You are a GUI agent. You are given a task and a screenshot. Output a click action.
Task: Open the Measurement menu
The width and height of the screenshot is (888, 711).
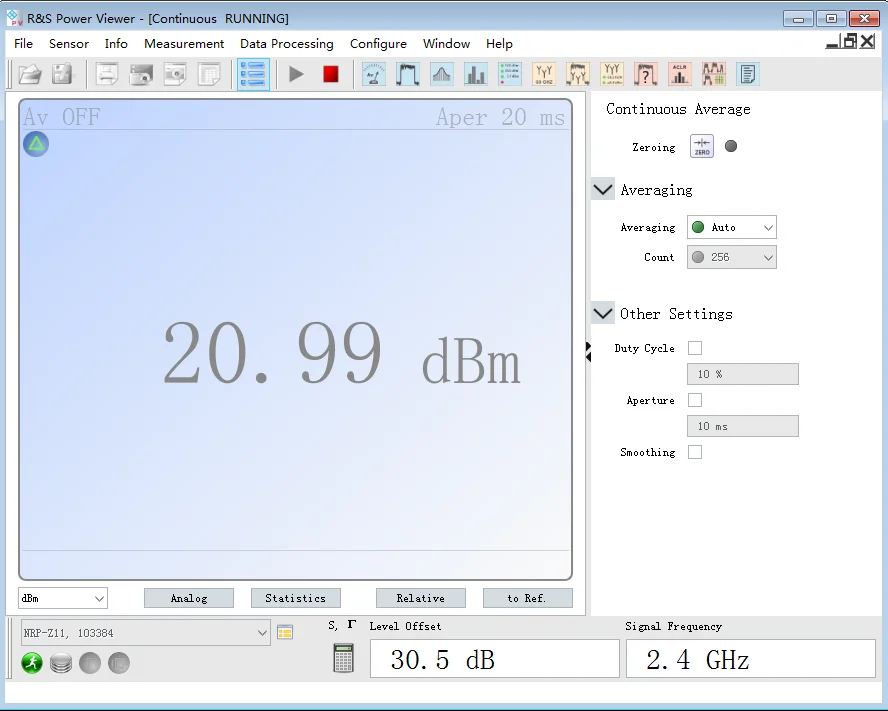(184, 44)
